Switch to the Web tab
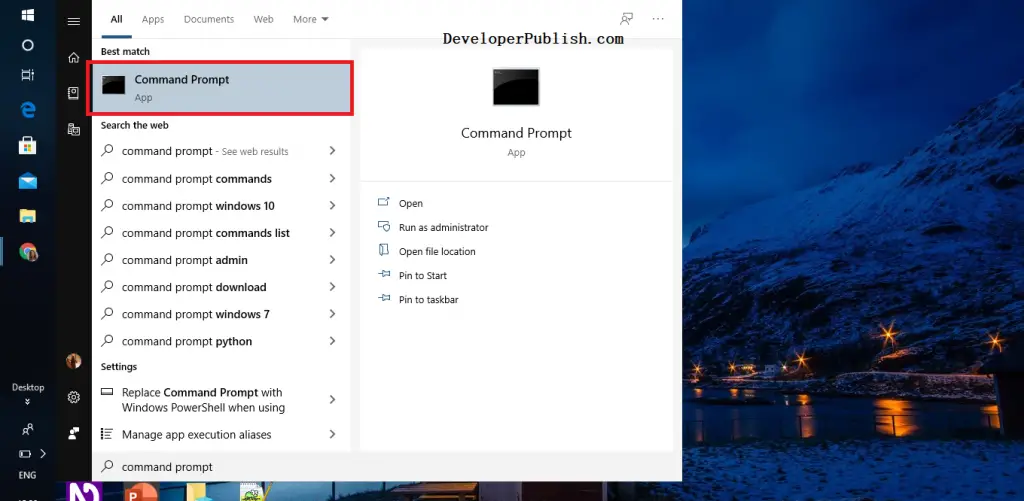 point(264,19)
